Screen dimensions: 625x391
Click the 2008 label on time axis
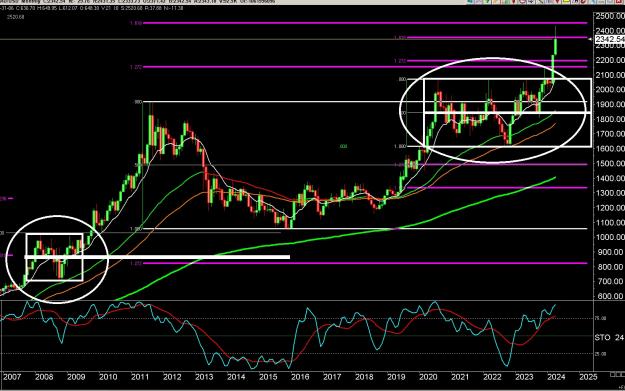(44, 377)
